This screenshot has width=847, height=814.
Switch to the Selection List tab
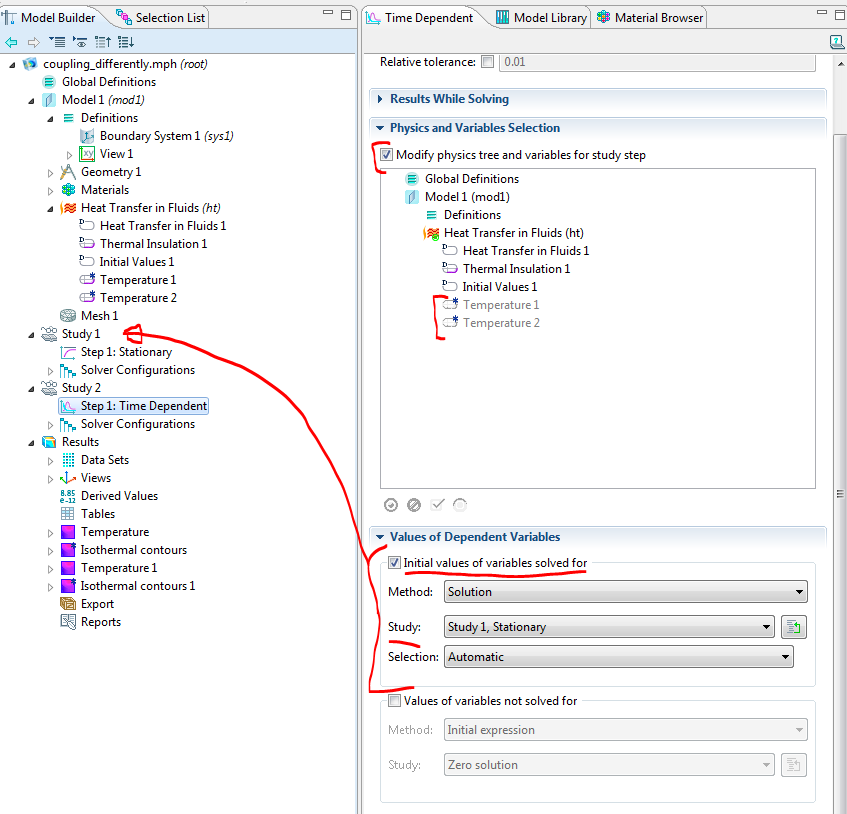coord(170,17)
